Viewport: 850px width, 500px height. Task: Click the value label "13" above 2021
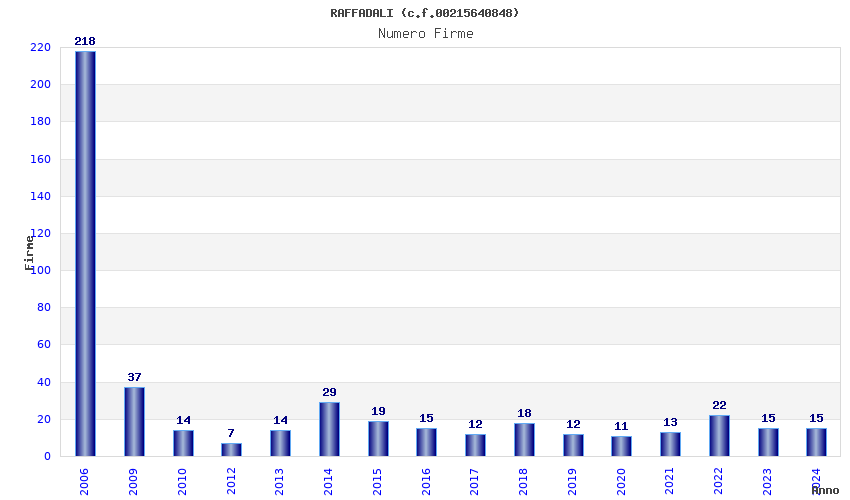click(670, 422)
